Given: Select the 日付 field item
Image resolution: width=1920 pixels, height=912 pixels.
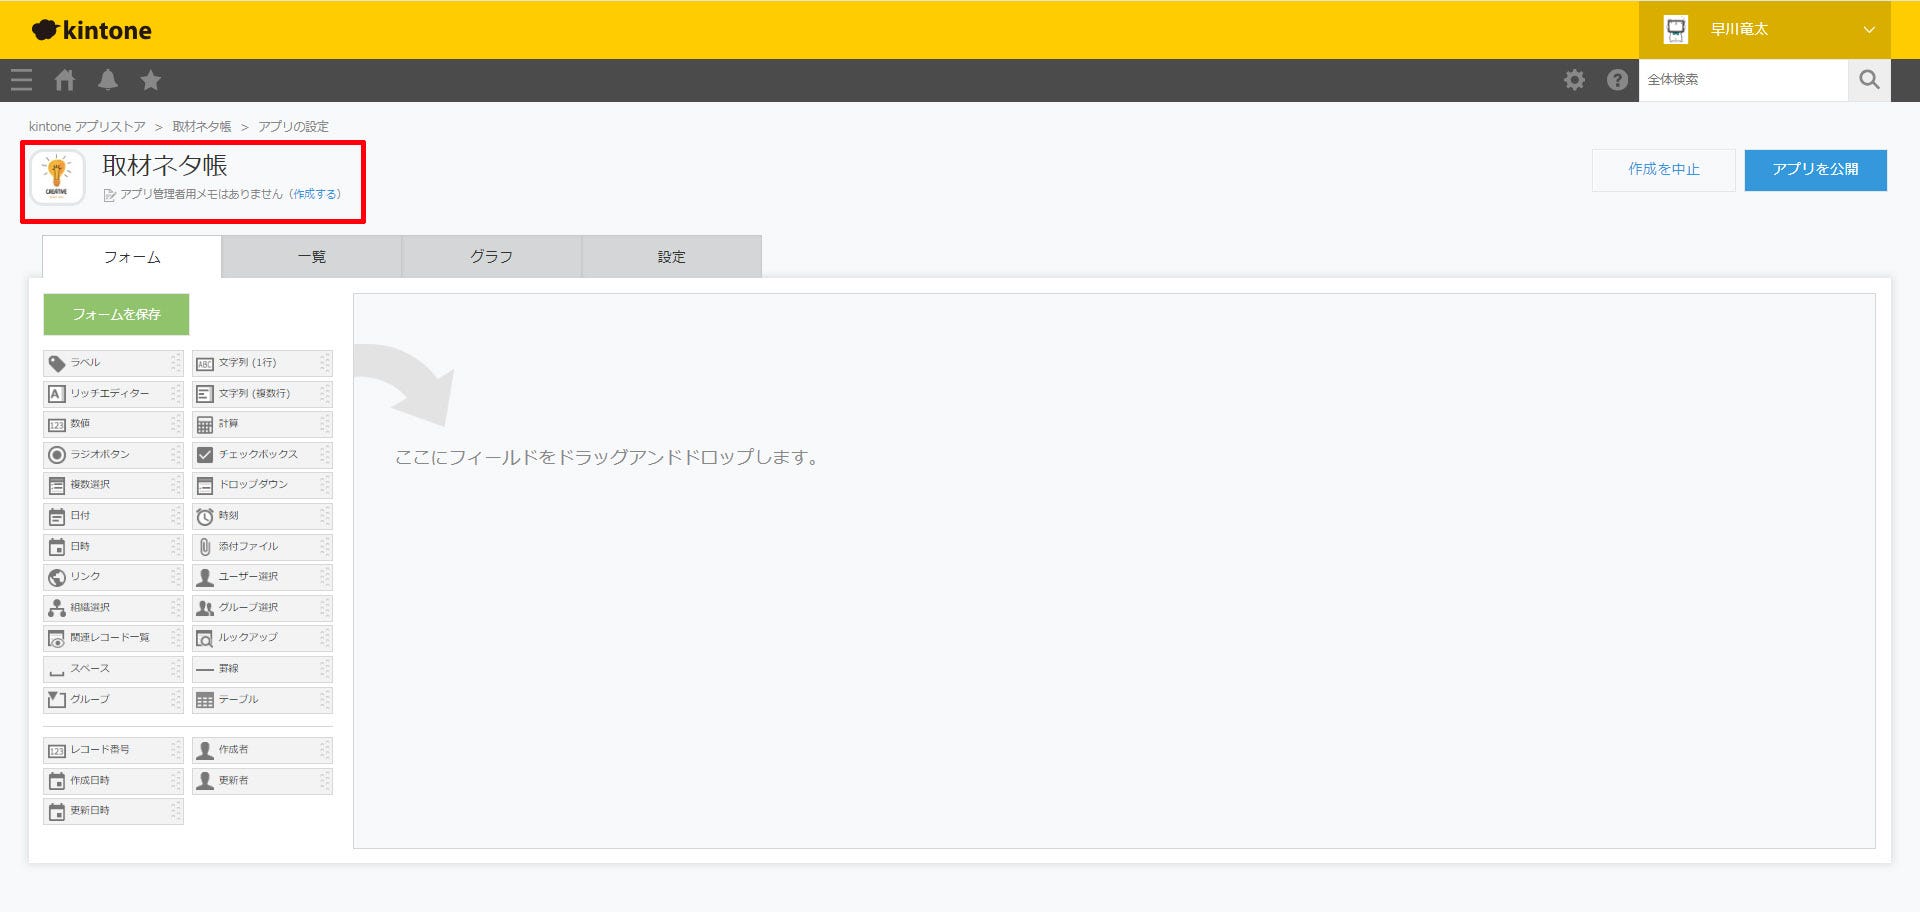Looking at the screenshot, I should (x=113, y=516).
